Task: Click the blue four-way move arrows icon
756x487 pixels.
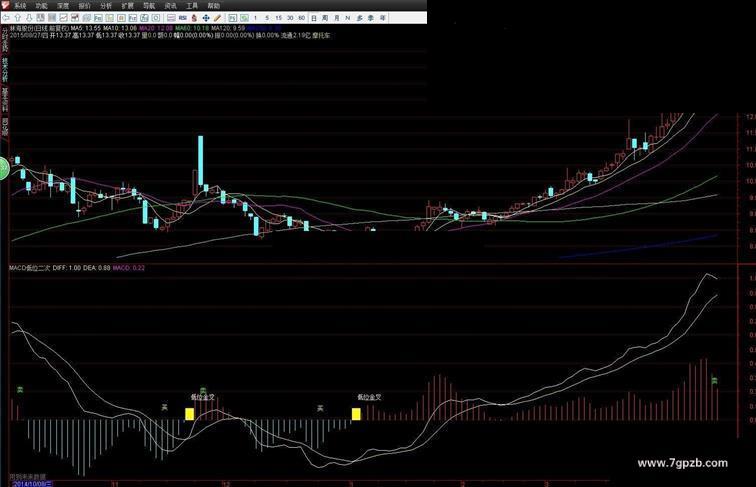Action: pos(206,18)
